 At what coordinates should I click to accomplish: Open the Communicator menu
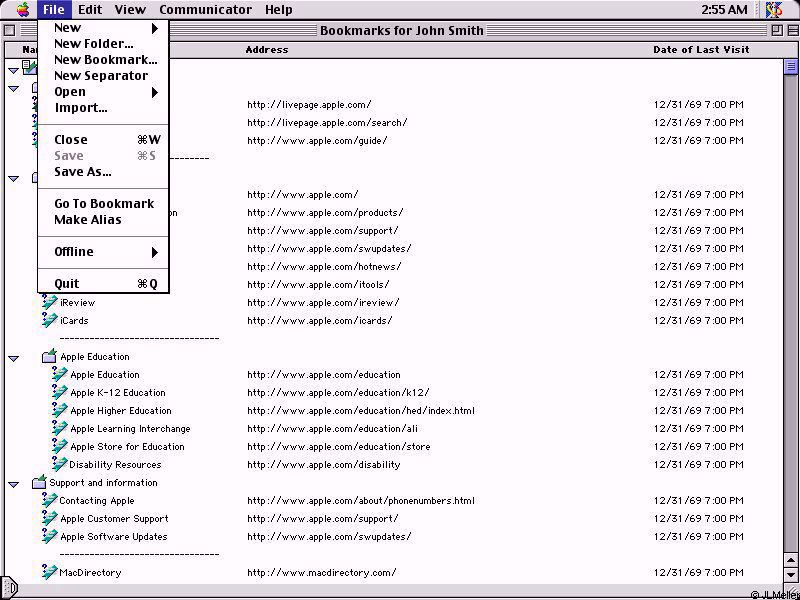pos(205,9)
